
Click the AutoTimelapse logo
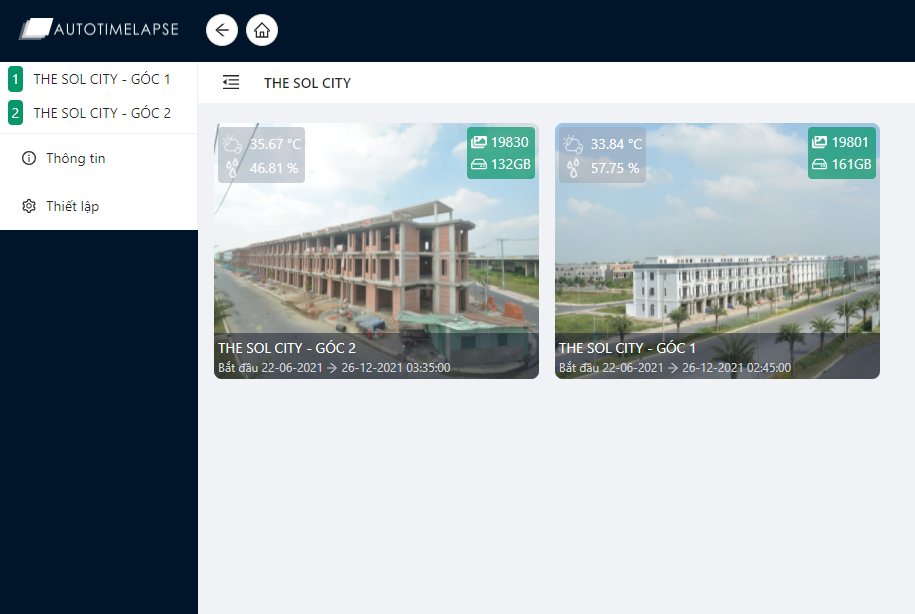[99, 29]
